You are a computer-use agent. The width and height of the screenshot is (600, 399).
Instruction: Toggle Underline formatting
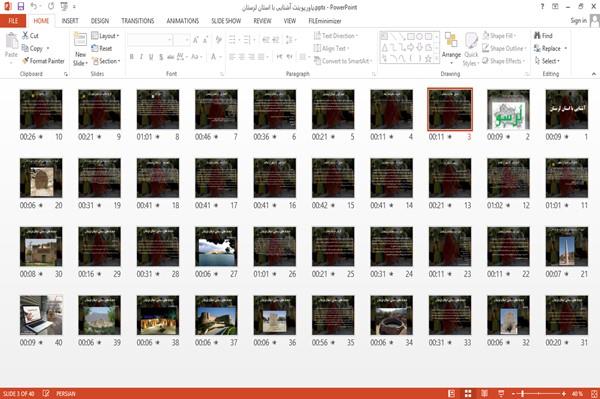pyautogui.click(x=151, y=57)
